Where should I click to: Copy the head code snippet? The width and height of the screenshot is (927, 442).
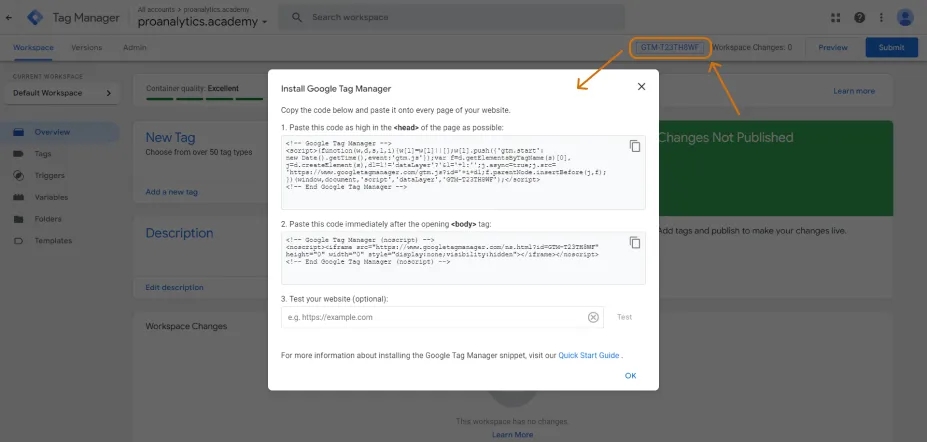[x=635, y=146]
